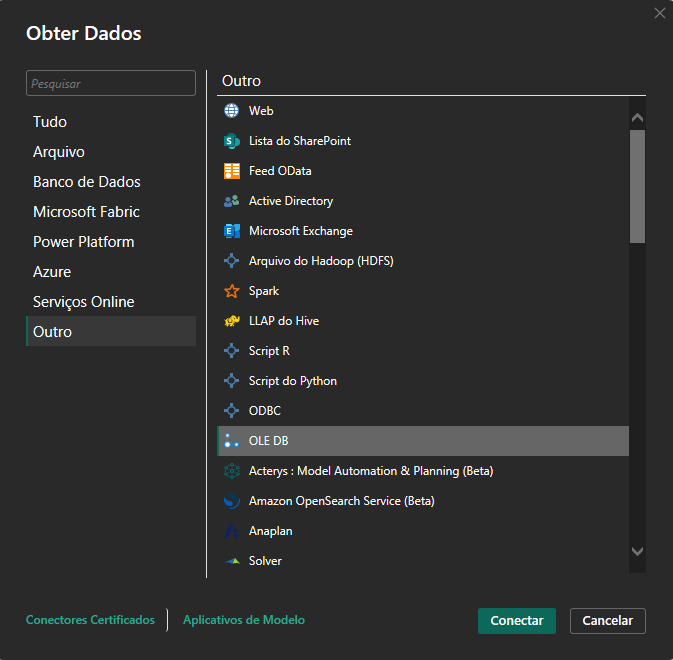The width and height of the screenshot is (673, 660).
Task: Click the Hadoop (HDFS) connector icon
Action: [x=231, y=261]
